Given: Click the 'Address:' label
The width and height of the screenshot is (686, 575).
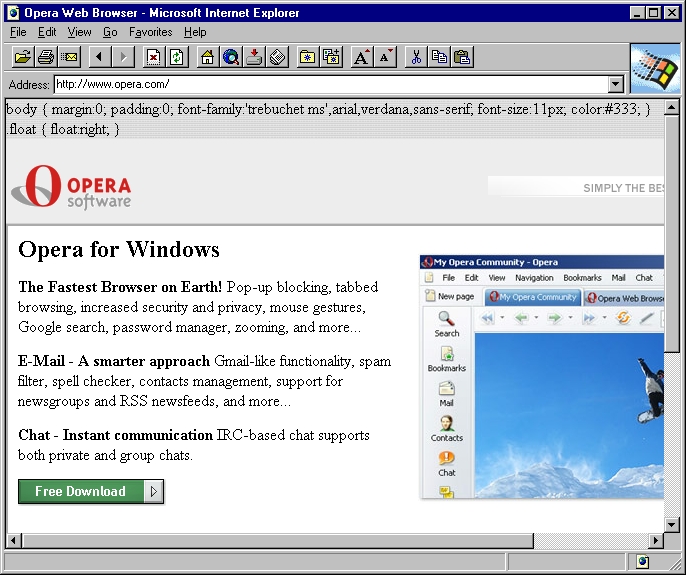Looking at the screenshot, I should tap(29, 85).
